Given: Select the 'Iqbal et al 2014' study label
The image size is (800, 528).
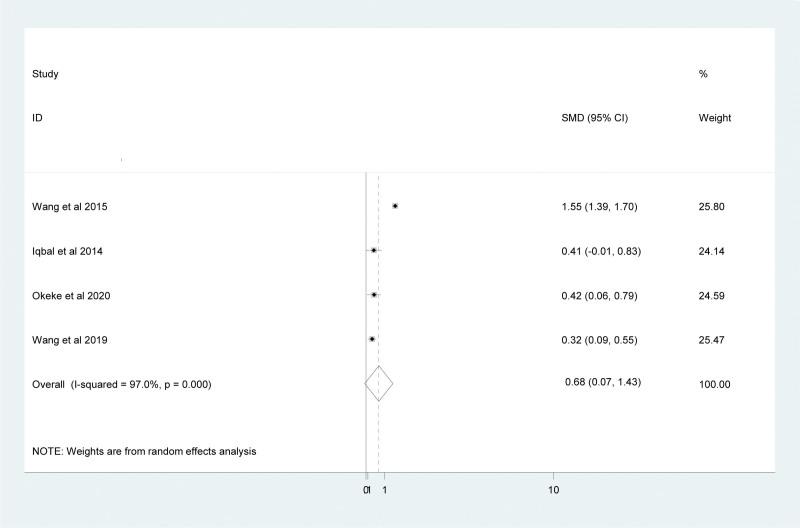Looking at the screenshot, I should click(67, 251).
